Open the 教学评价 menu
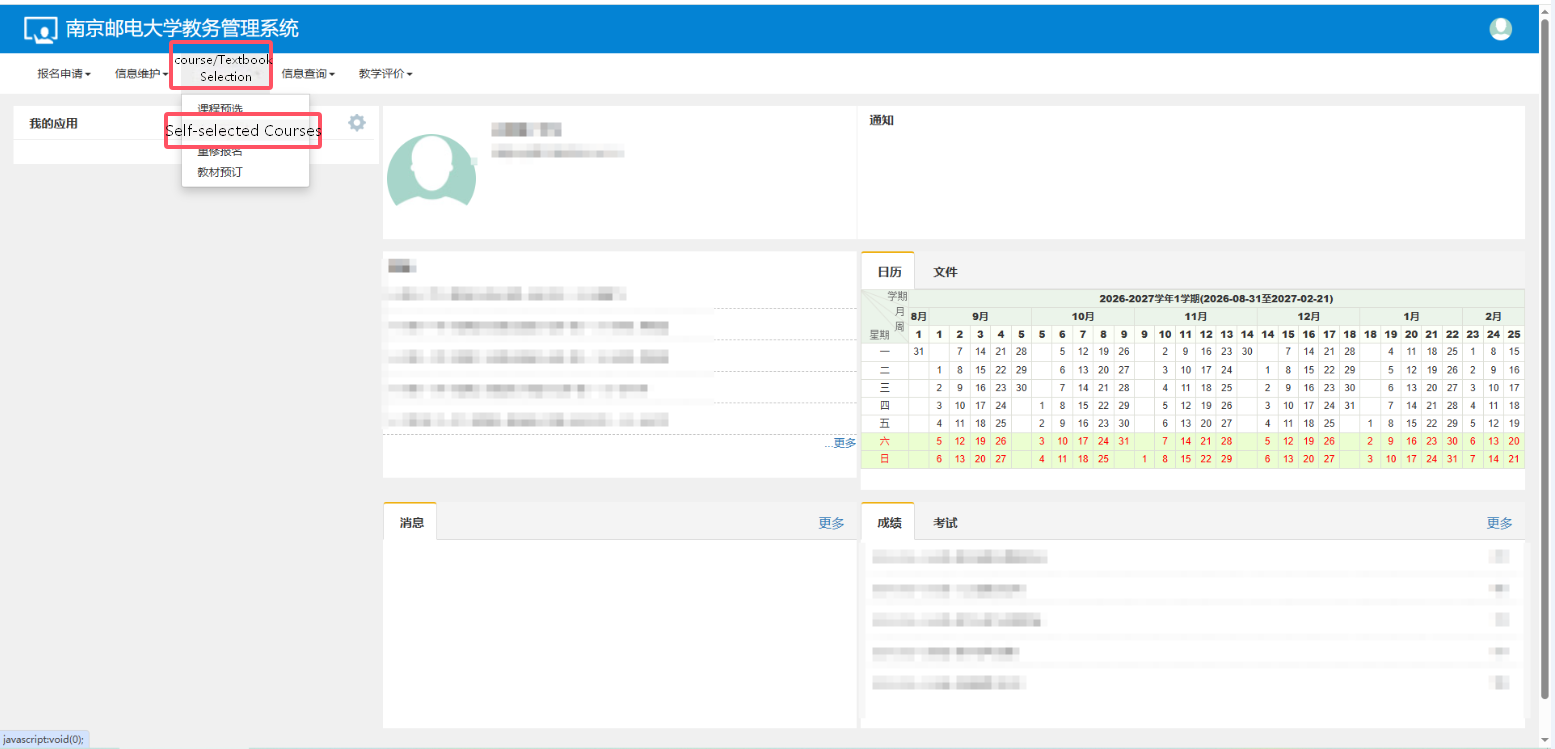The image size is (1555, 749). (x=386, y=73)
